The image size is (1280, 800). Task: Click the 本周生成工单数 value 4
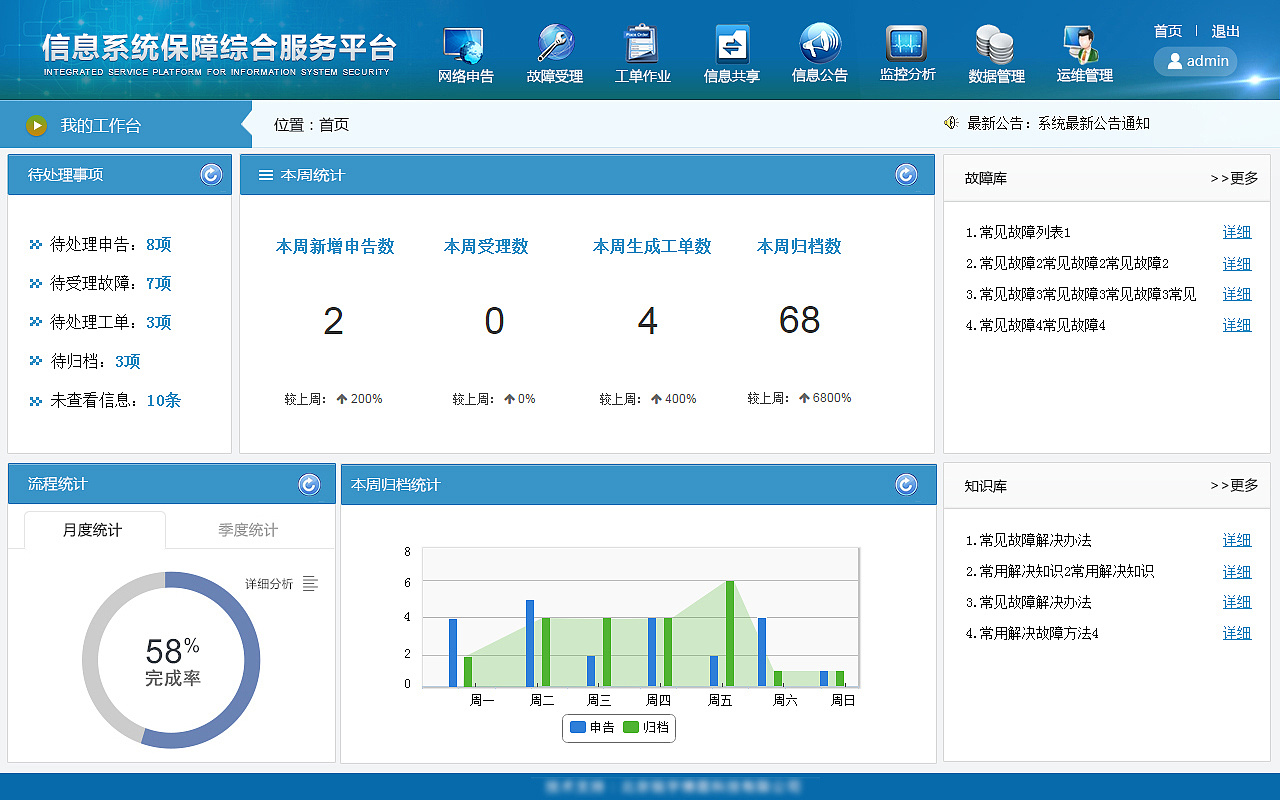click(x=648, y=321)
